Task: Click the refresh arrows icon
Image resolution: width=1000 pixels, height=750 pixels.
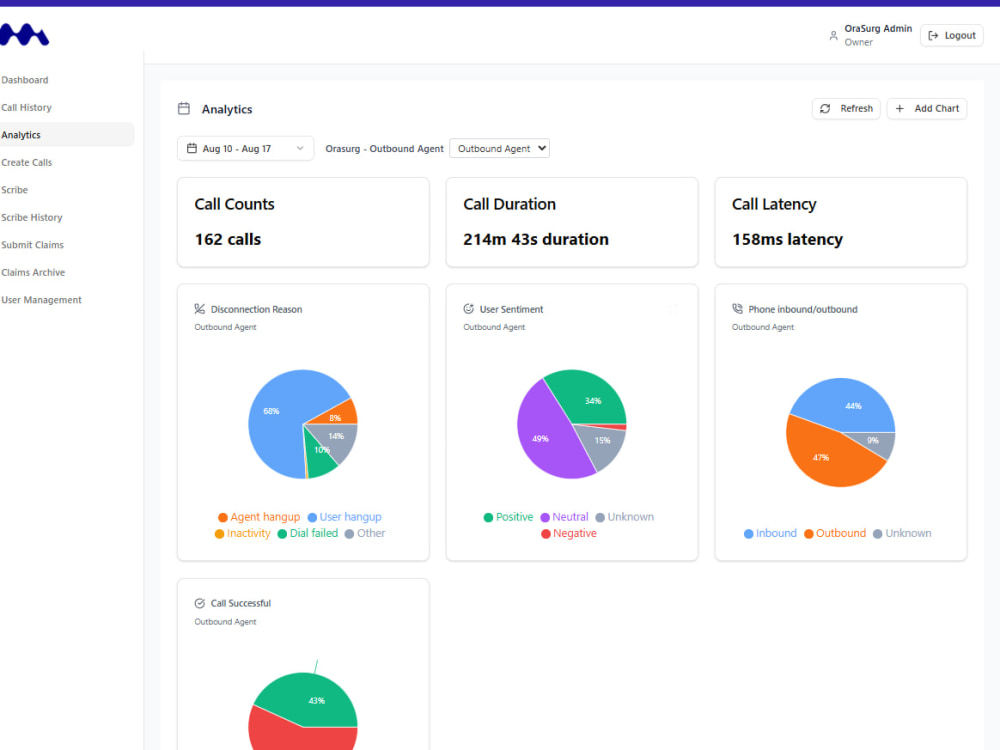Action: (x=825, y=108)
